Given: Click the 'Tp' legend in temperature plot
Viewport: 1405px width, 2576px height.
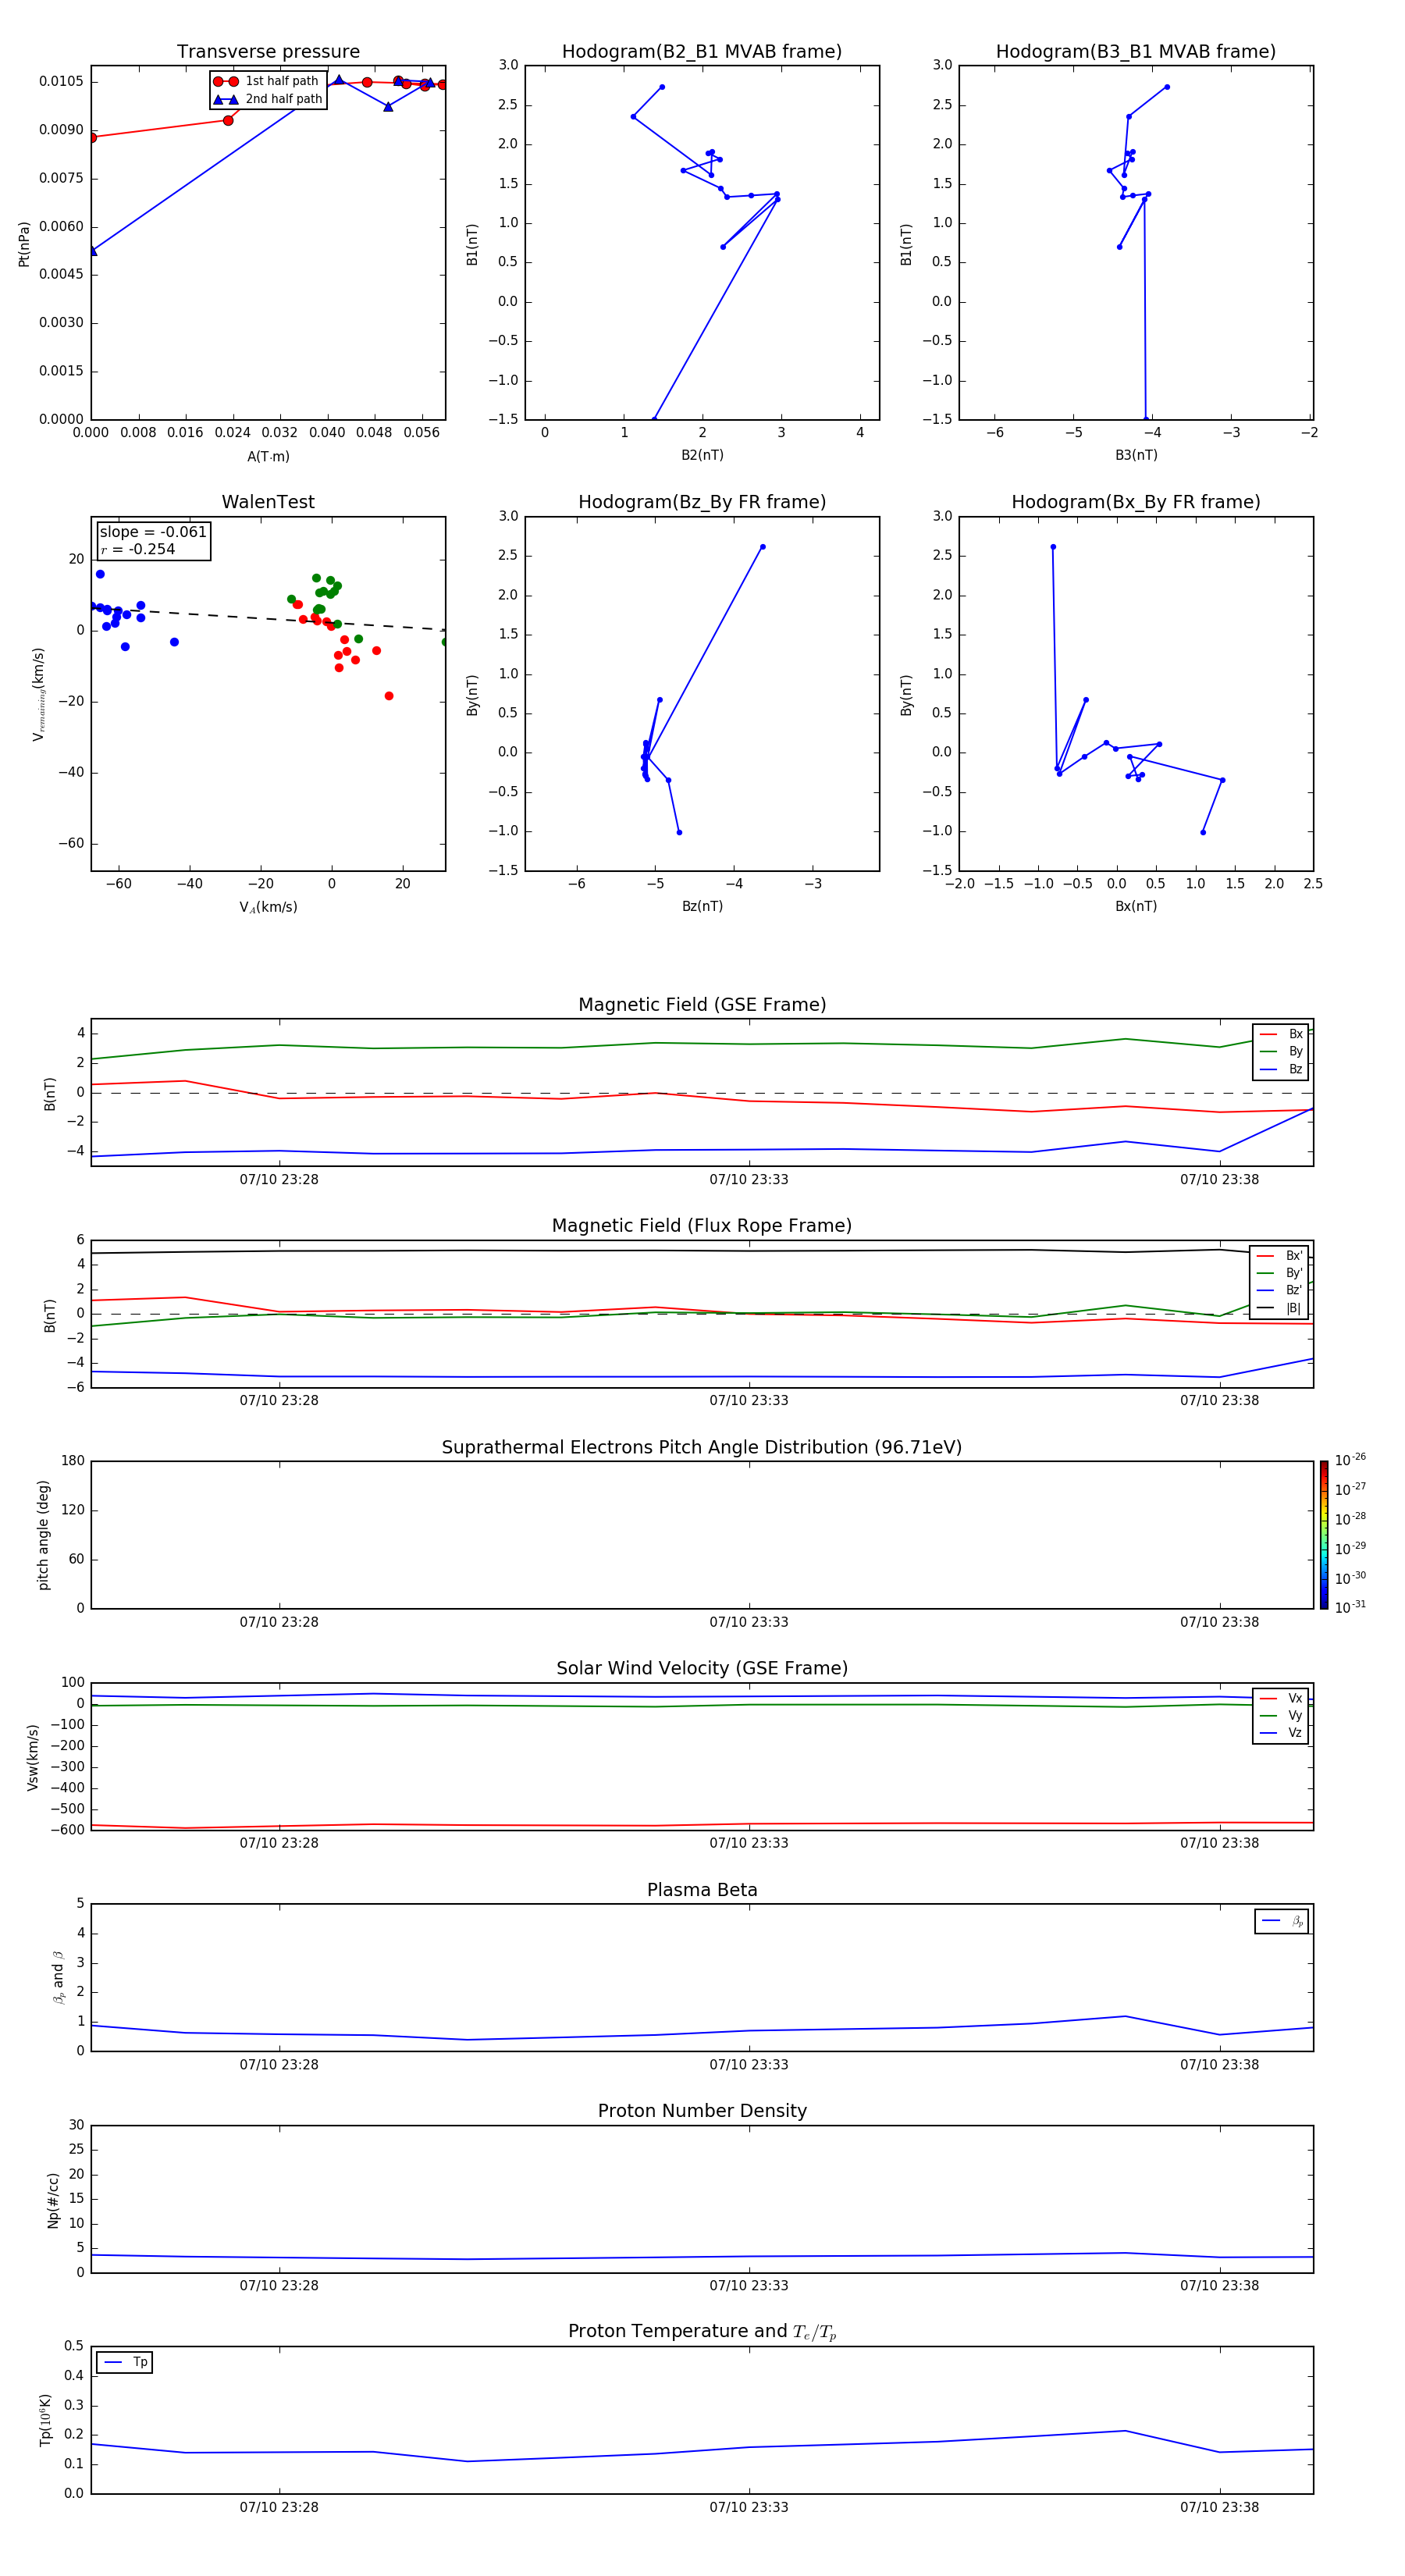Looking at the screenshot, I should (124, 2363).
